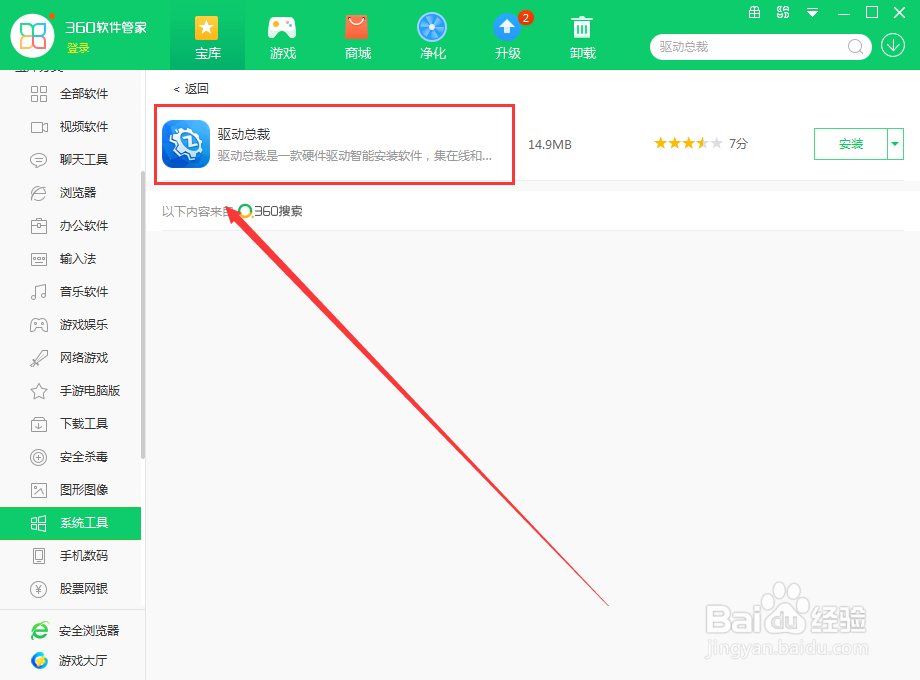Install 驱动总裁 with 安装 button
The height and width of the screenshot is (680, 920).
(851, 144)
